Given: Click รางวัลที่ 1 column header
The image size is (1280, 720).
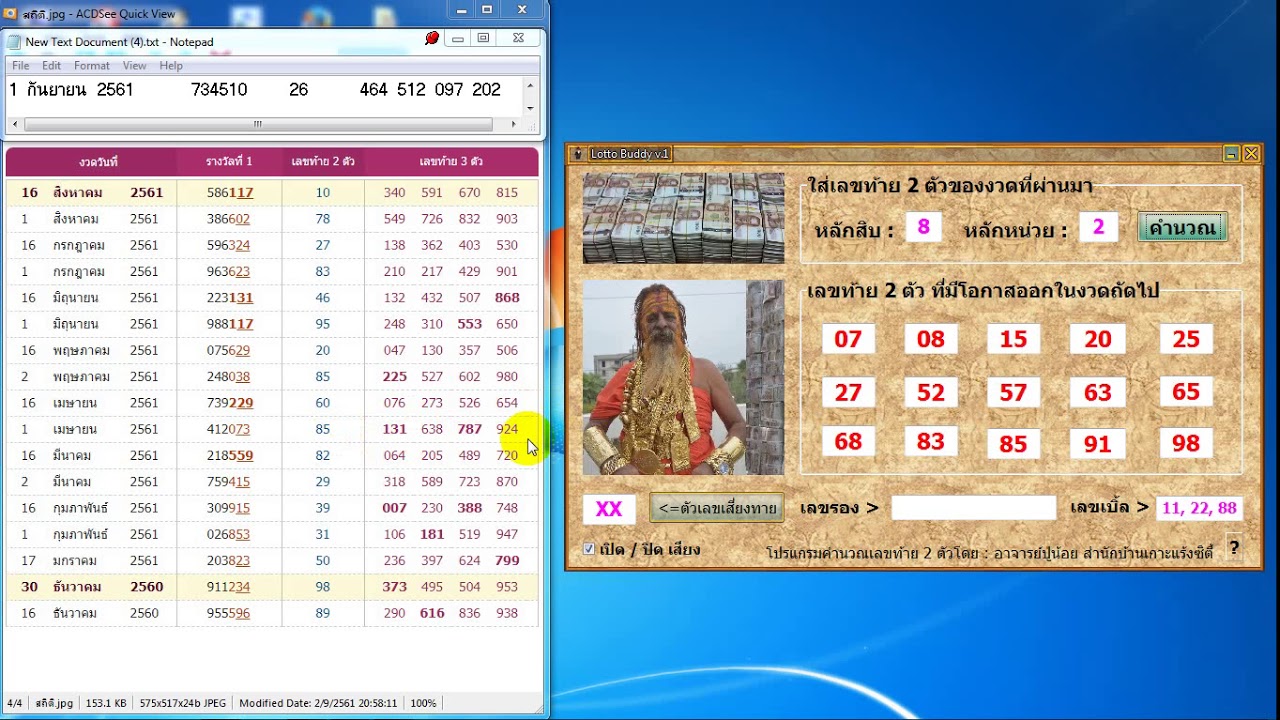Looking at the screenshot, I should (229, 161).
